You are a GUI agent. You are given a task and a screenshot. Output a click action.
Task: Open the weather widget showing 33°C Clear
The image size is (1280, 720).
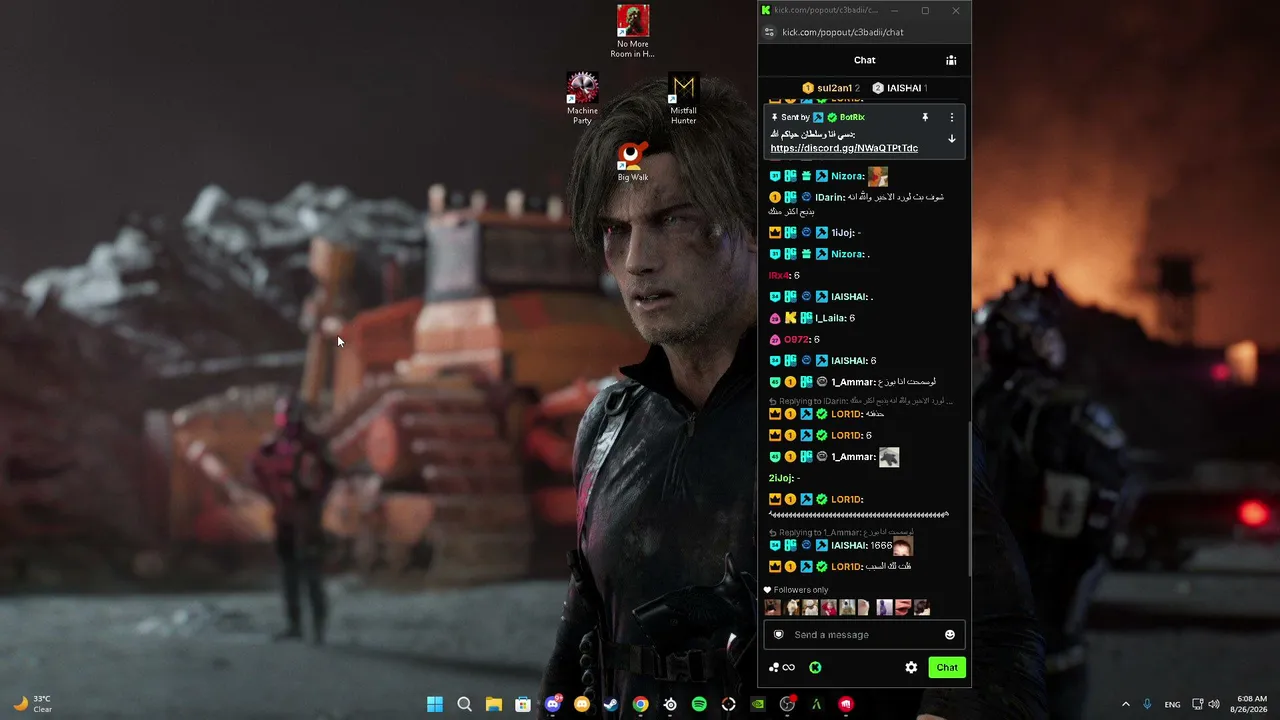pyautogui.click(x=31, y=704)
